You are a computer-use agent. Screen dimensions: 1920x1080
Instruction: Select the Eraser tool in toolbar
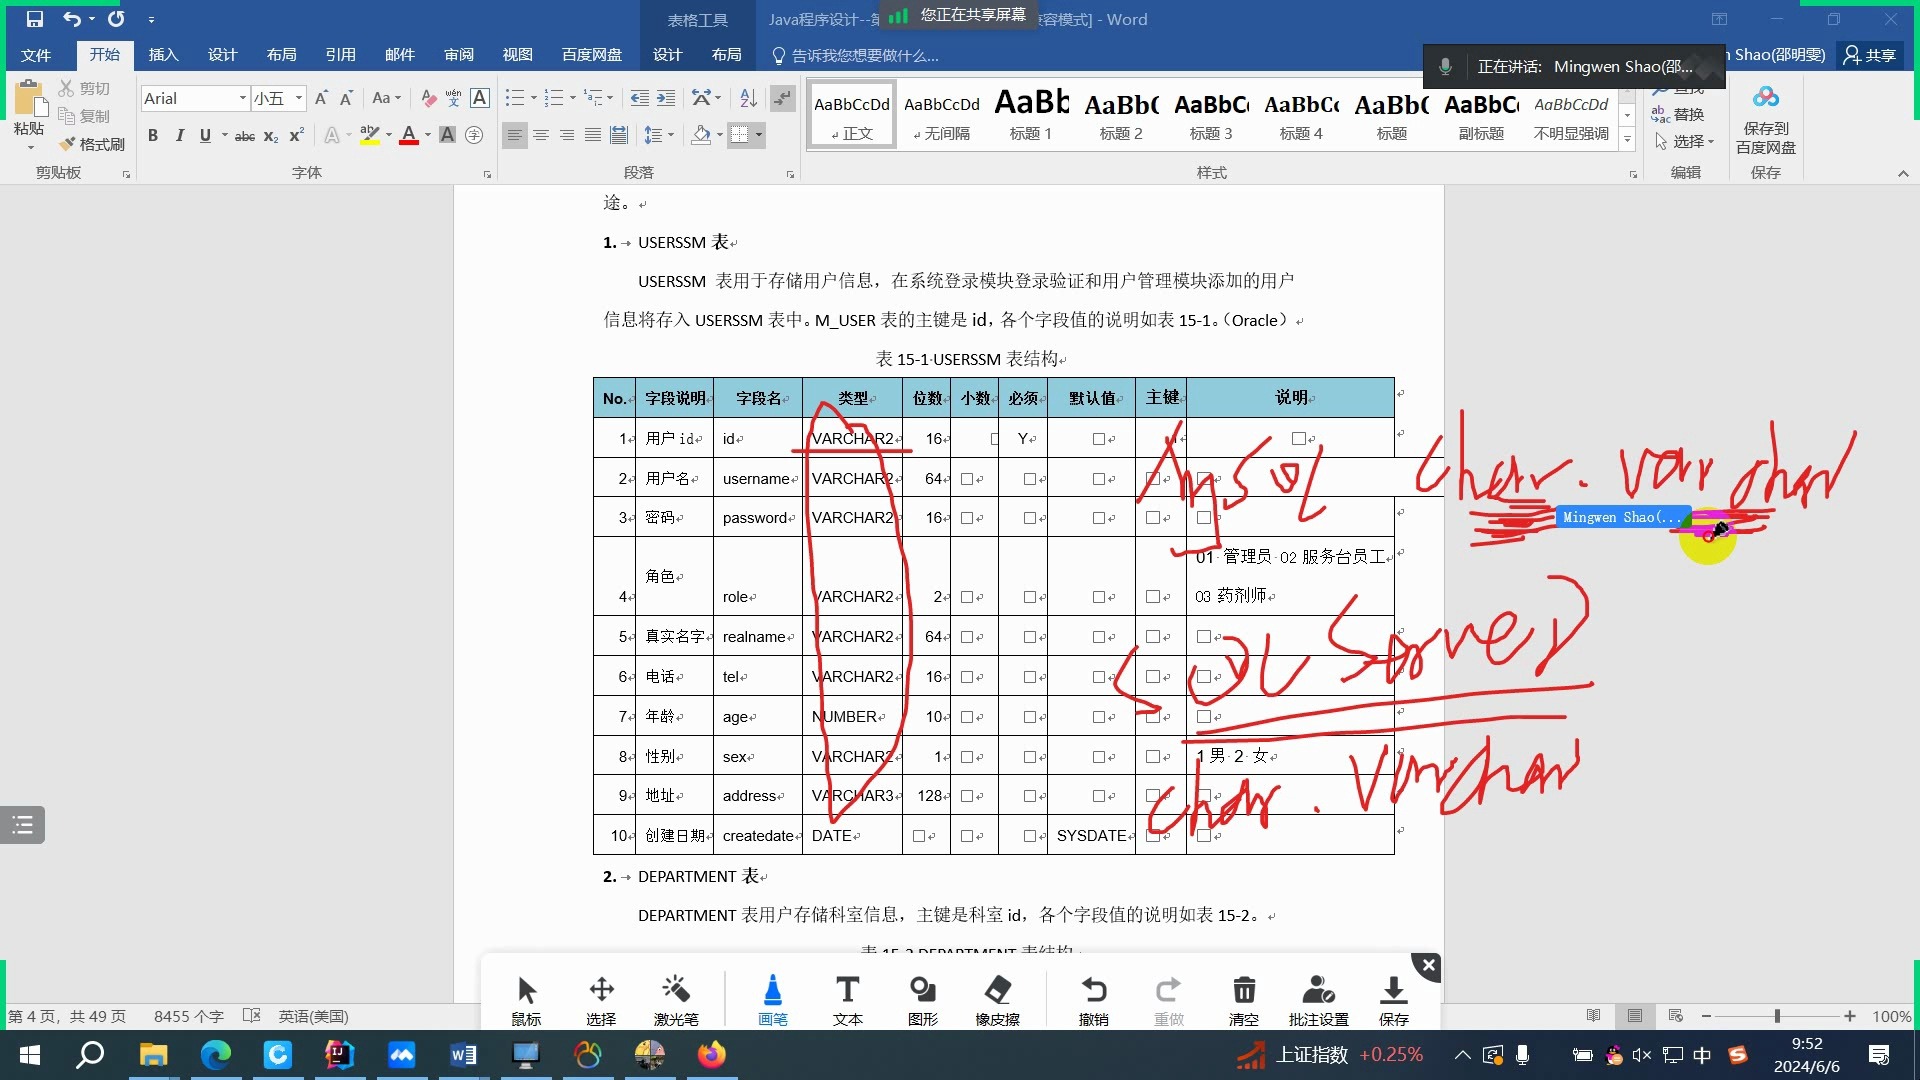(997, 998)
